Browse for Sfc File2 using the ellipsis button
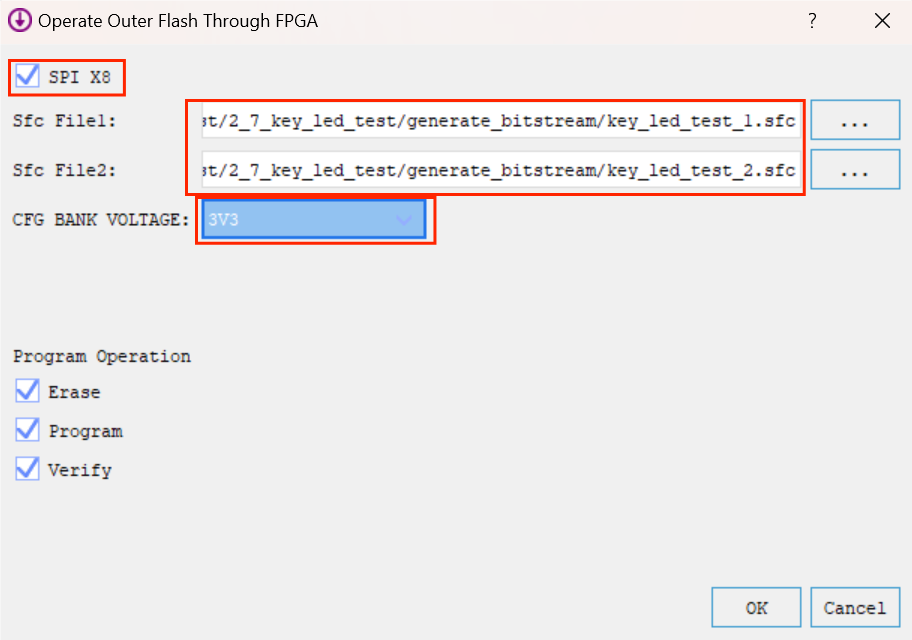Screen dimensions: 912x640 click(855, 170)
